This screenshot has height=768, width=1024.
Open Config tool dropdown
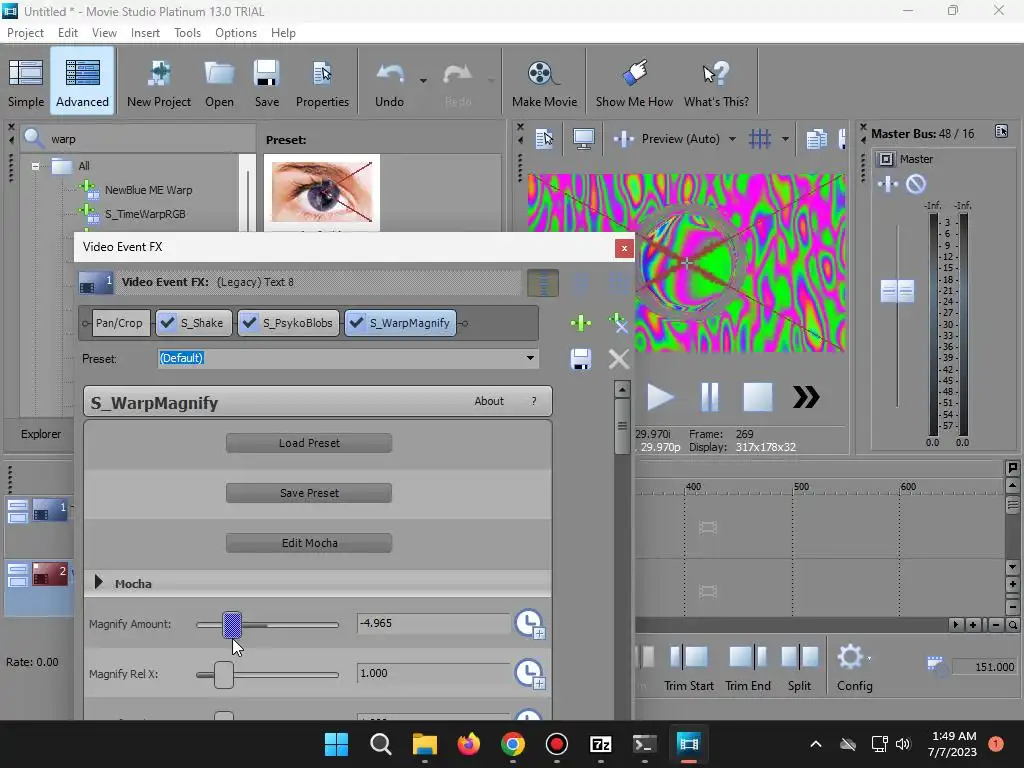click(870, 659)
